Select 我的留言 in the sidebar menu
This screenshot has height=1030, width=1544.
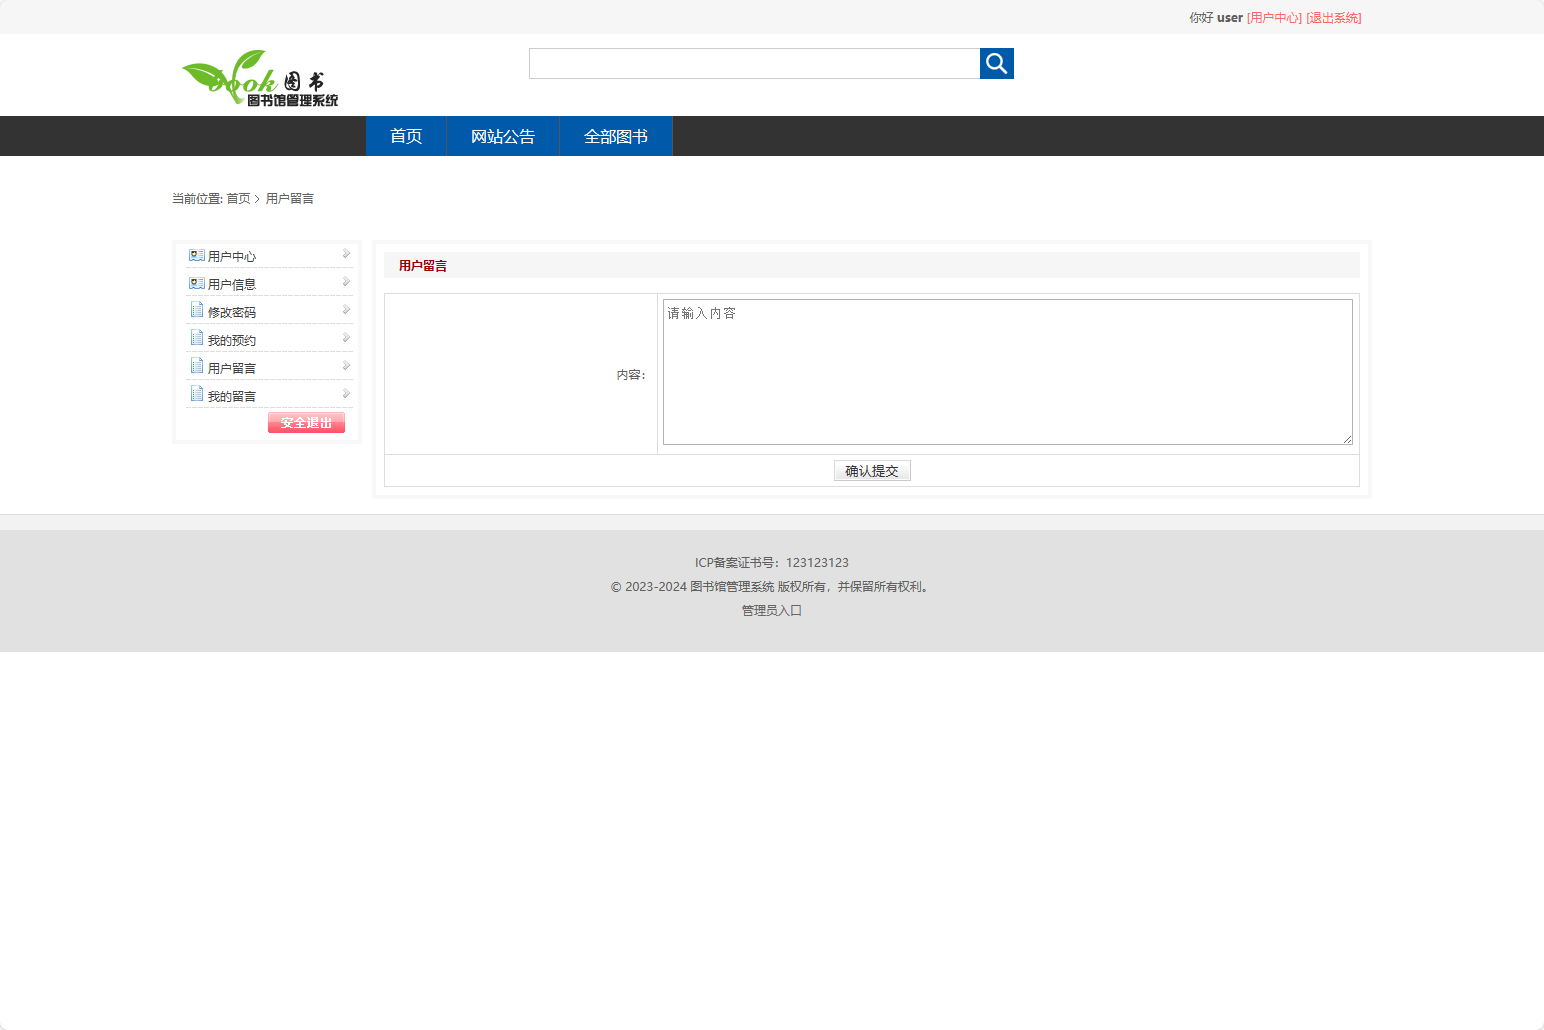(x=232, y=397)
